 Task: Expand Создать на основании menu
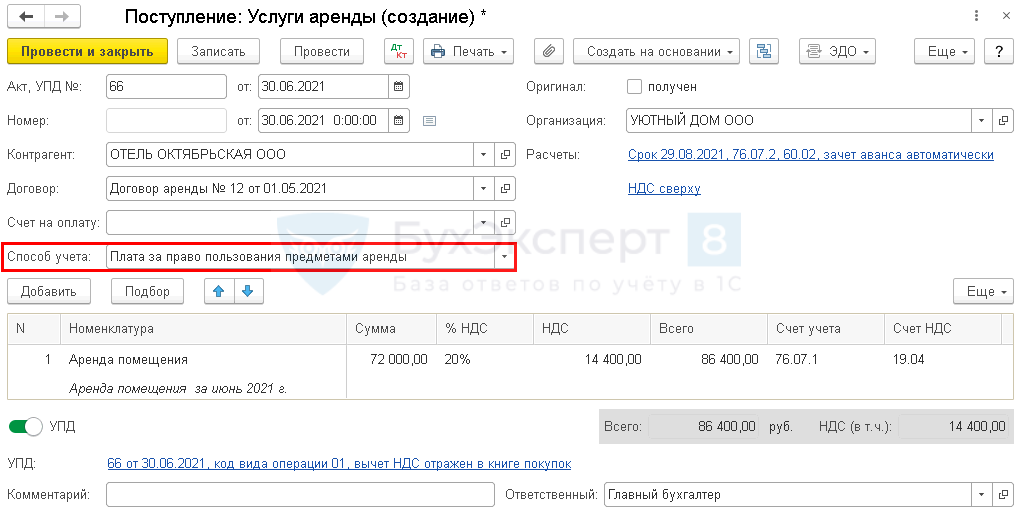pos(656,51)
